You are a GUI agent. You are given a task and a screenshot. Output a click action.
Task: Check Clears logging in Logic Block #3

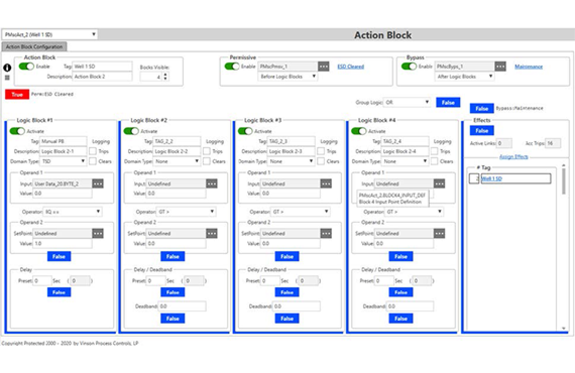click(x=321, y=161)
